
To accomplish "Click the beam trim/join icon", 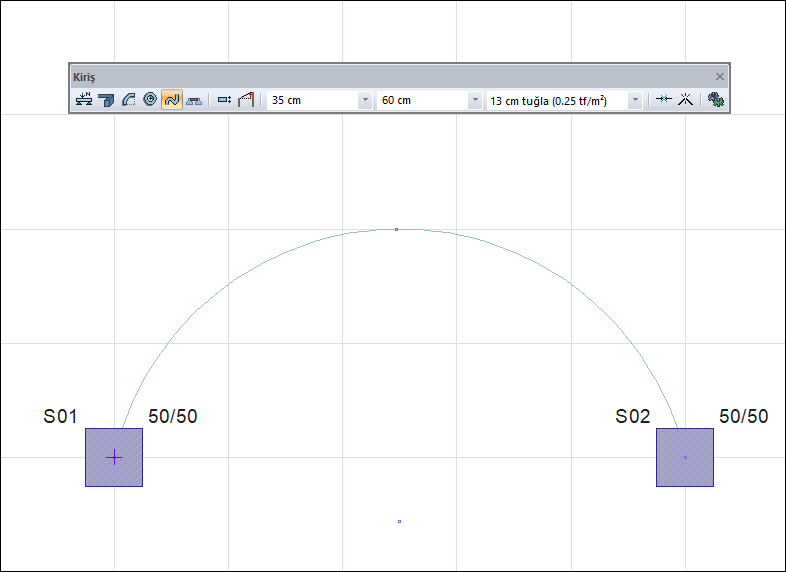I will pyautogui.click(x=663, y=100).
